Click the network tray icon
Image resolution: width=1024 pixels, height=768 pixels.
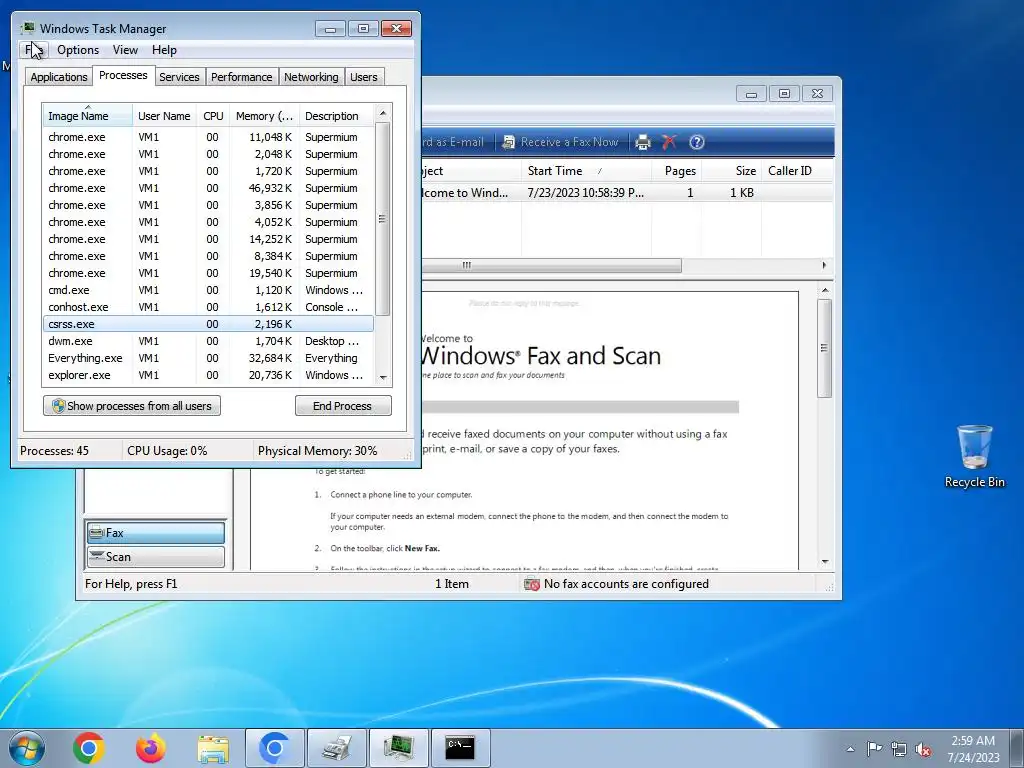tap(899, 749)
